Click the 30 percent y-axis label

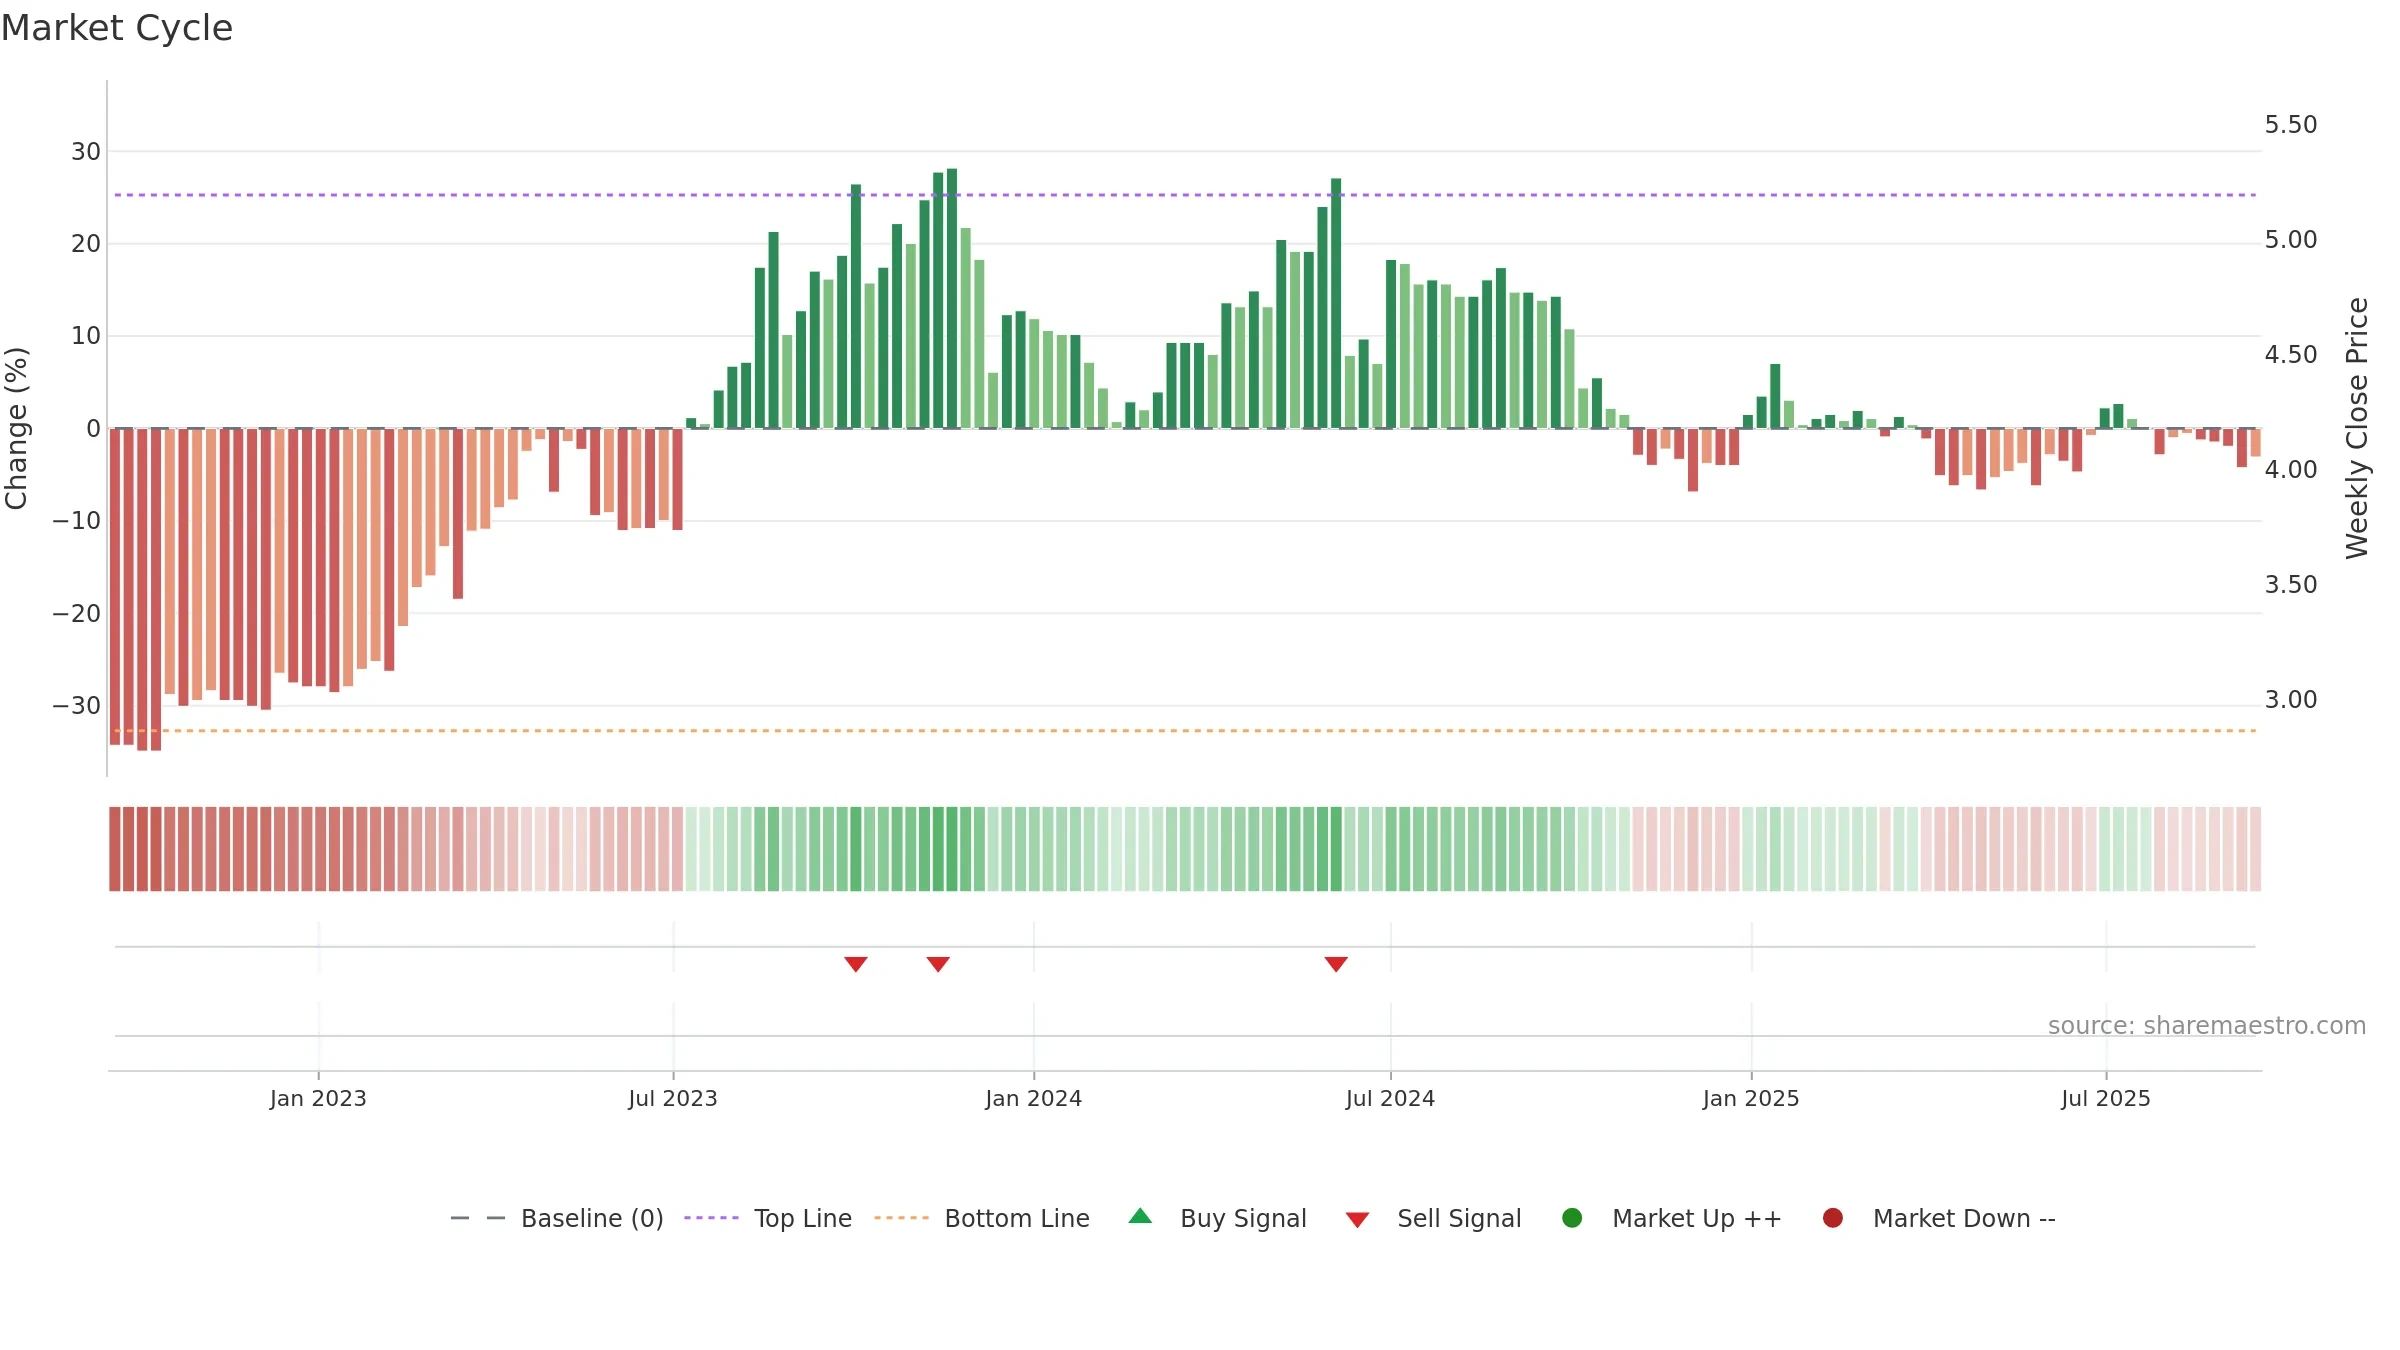pyautogui.click(x=86, y=152)
